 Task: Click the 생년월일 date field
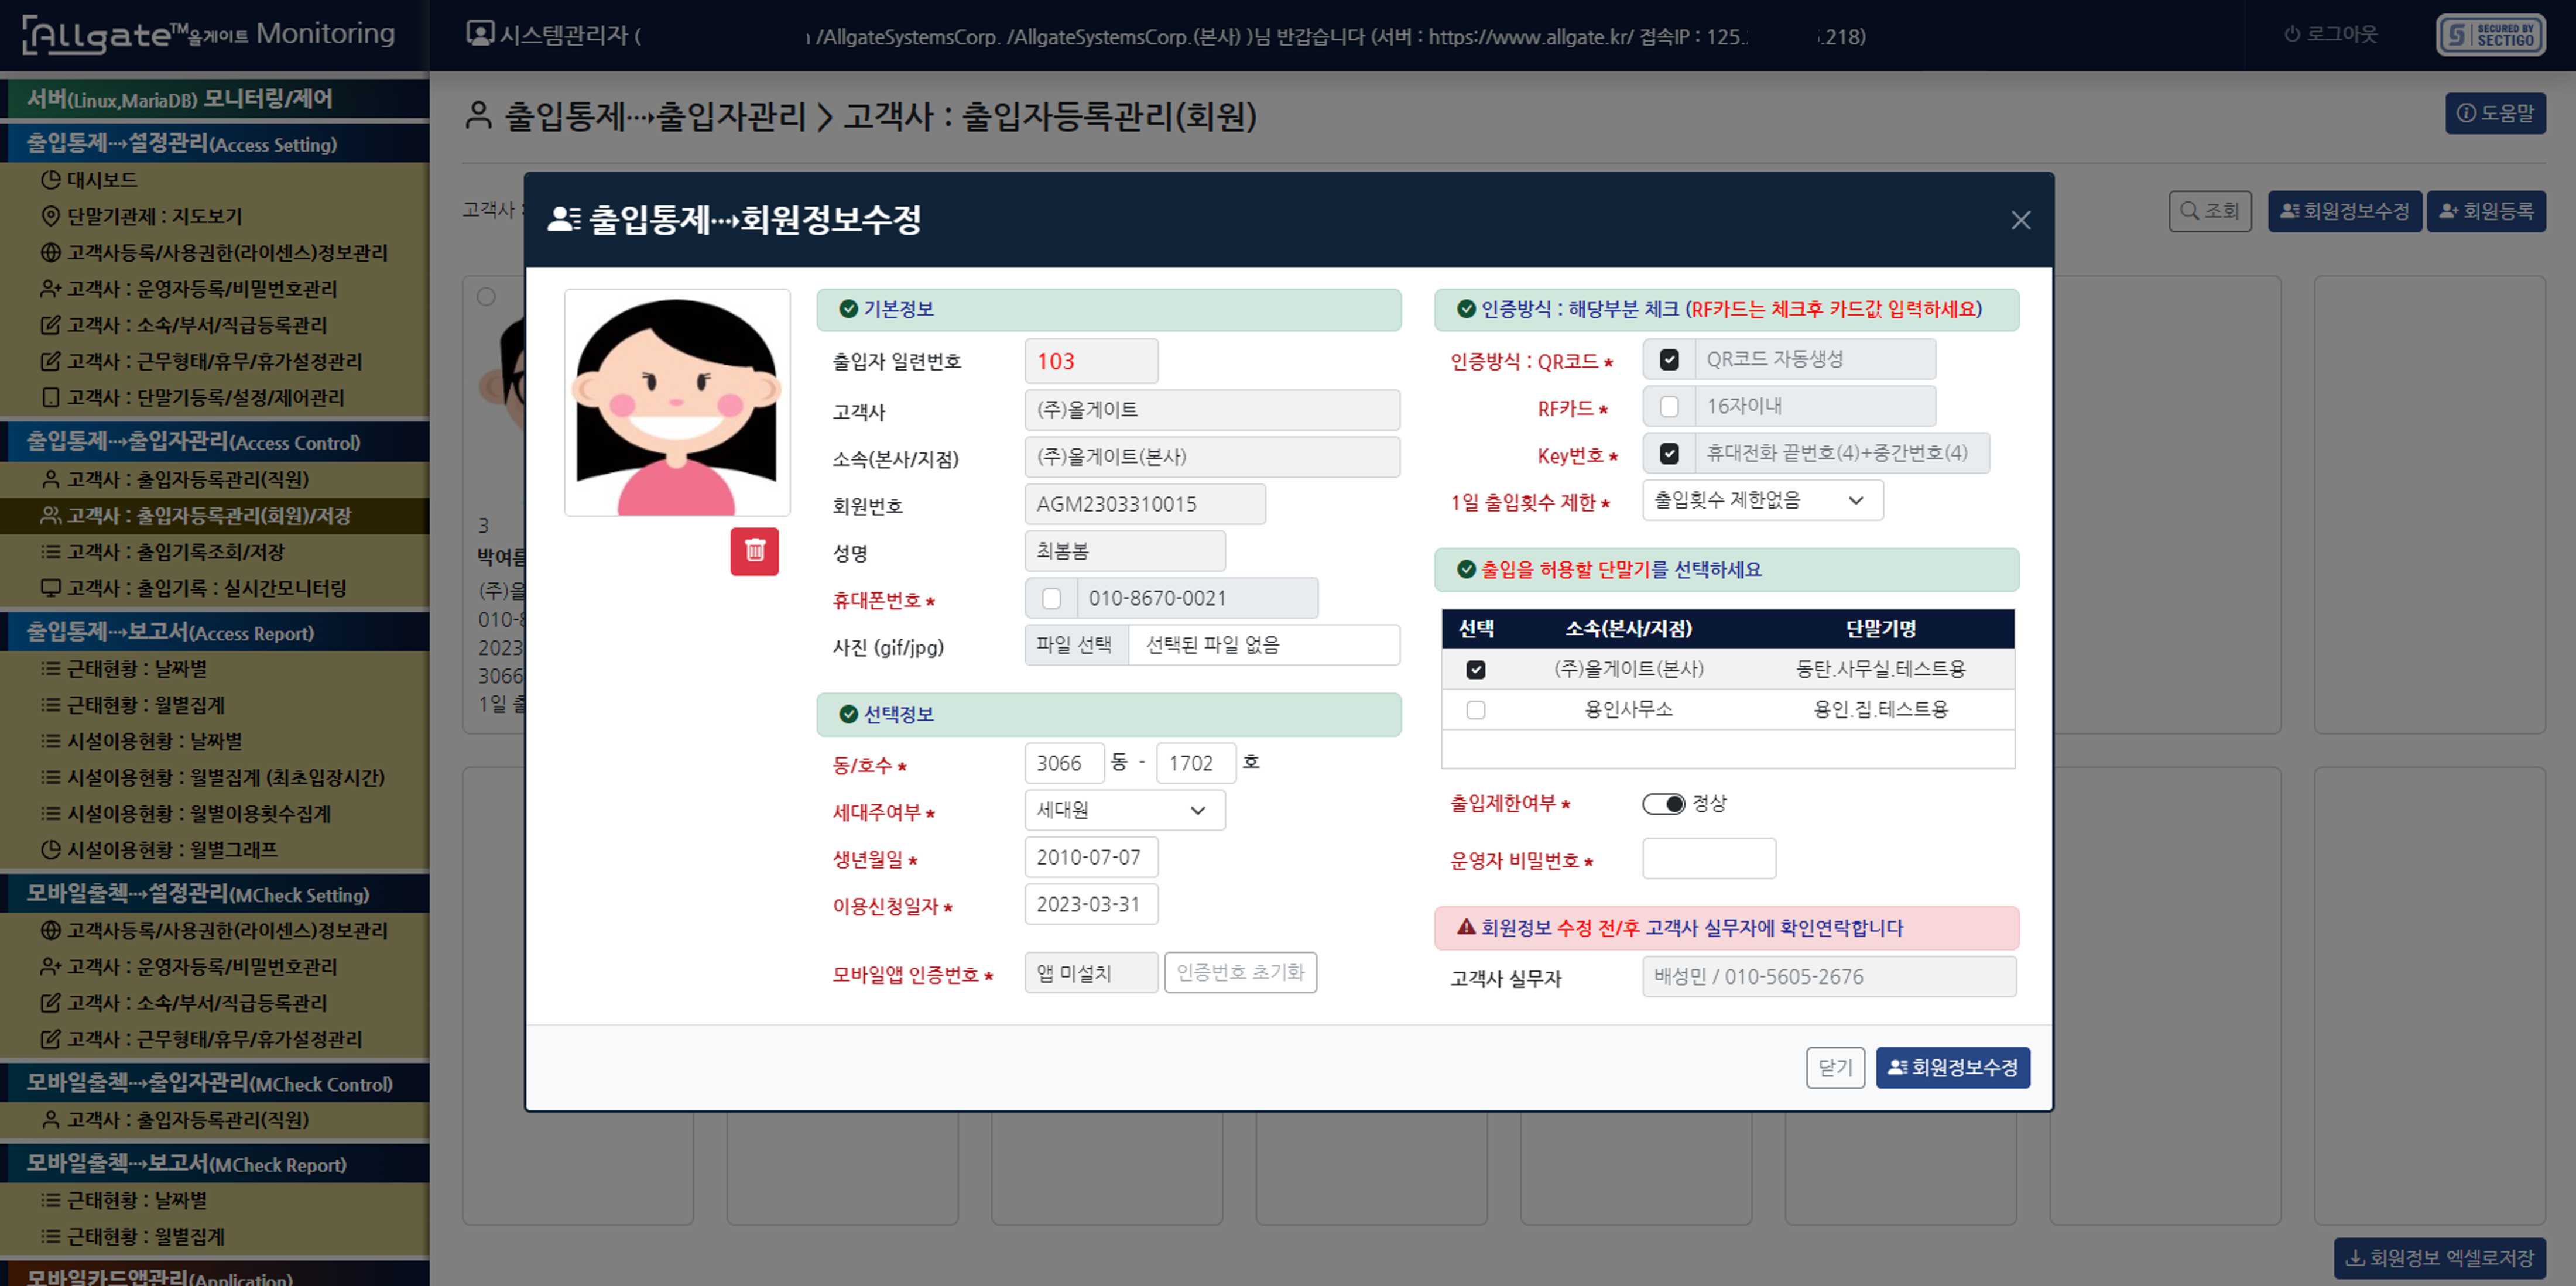coord(1091,857)
